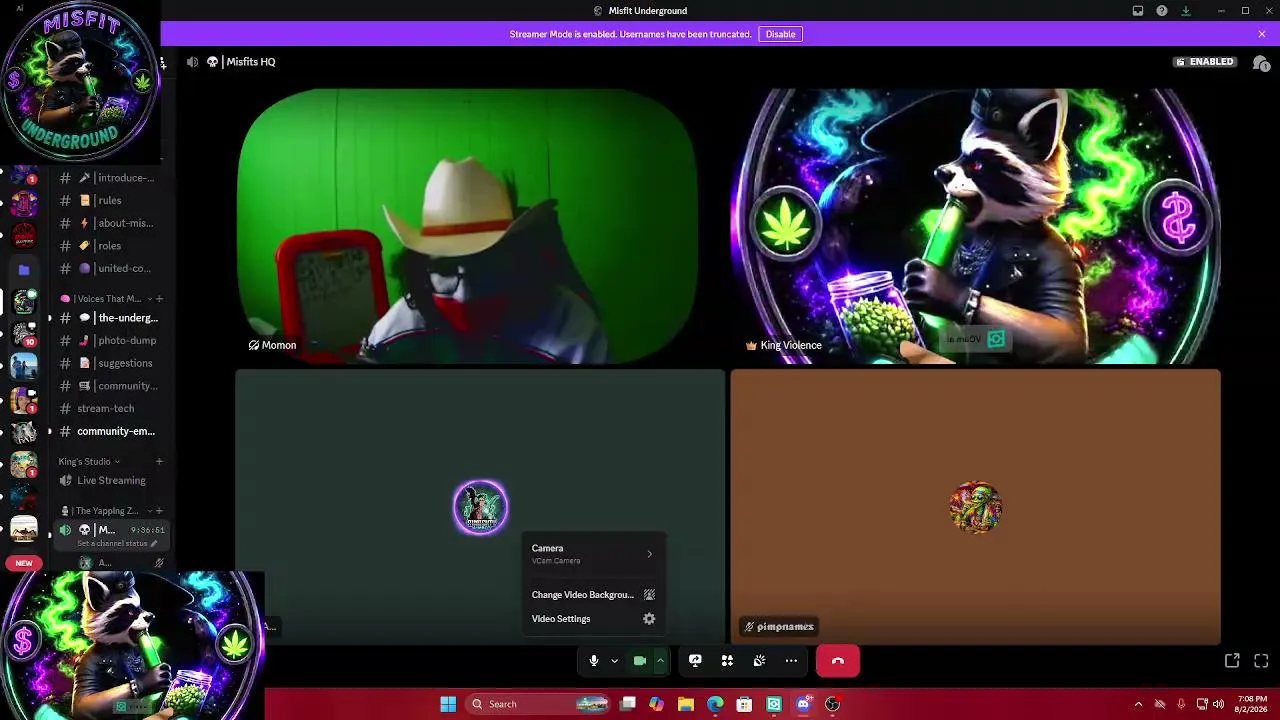The image size is (1280, 720).
Task: Open the soundboard icon
Action: coord(759,661)
